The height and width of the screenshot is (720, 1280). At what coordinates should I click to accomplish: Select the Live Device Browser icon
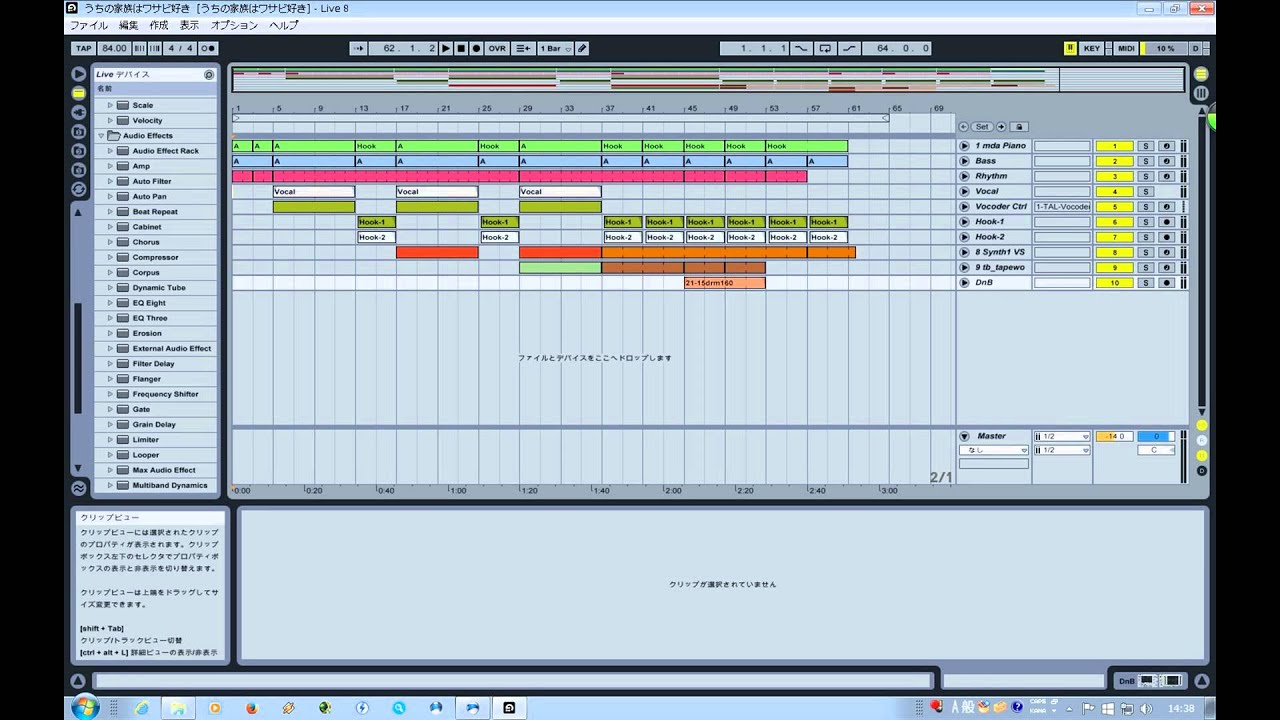[x=78, y=93]
